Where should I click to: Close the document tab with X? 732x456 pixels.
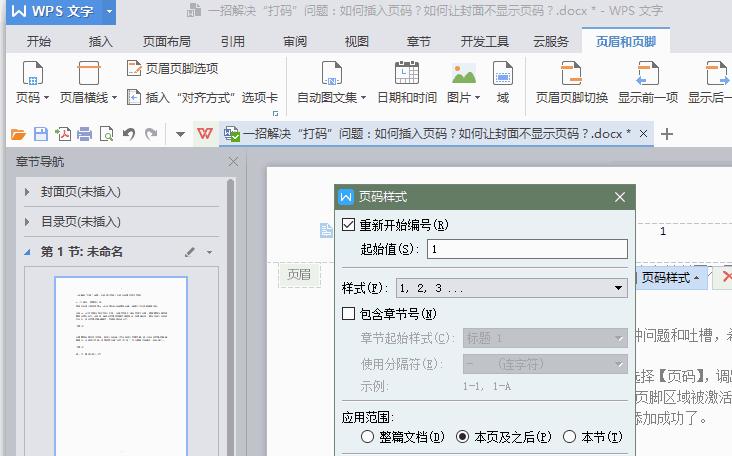643,134
